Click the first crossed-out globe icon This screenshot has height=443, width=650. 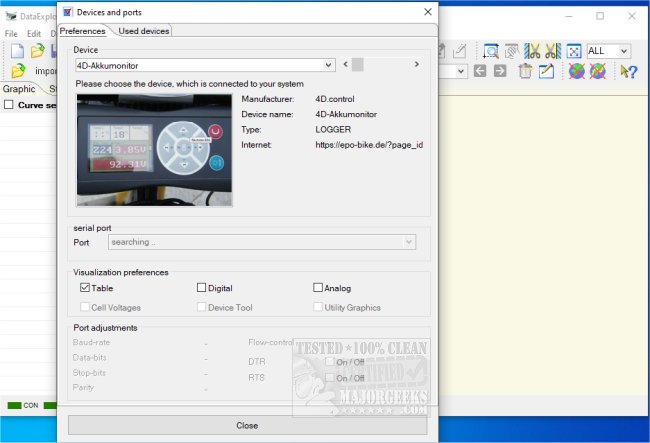(577, 71)
